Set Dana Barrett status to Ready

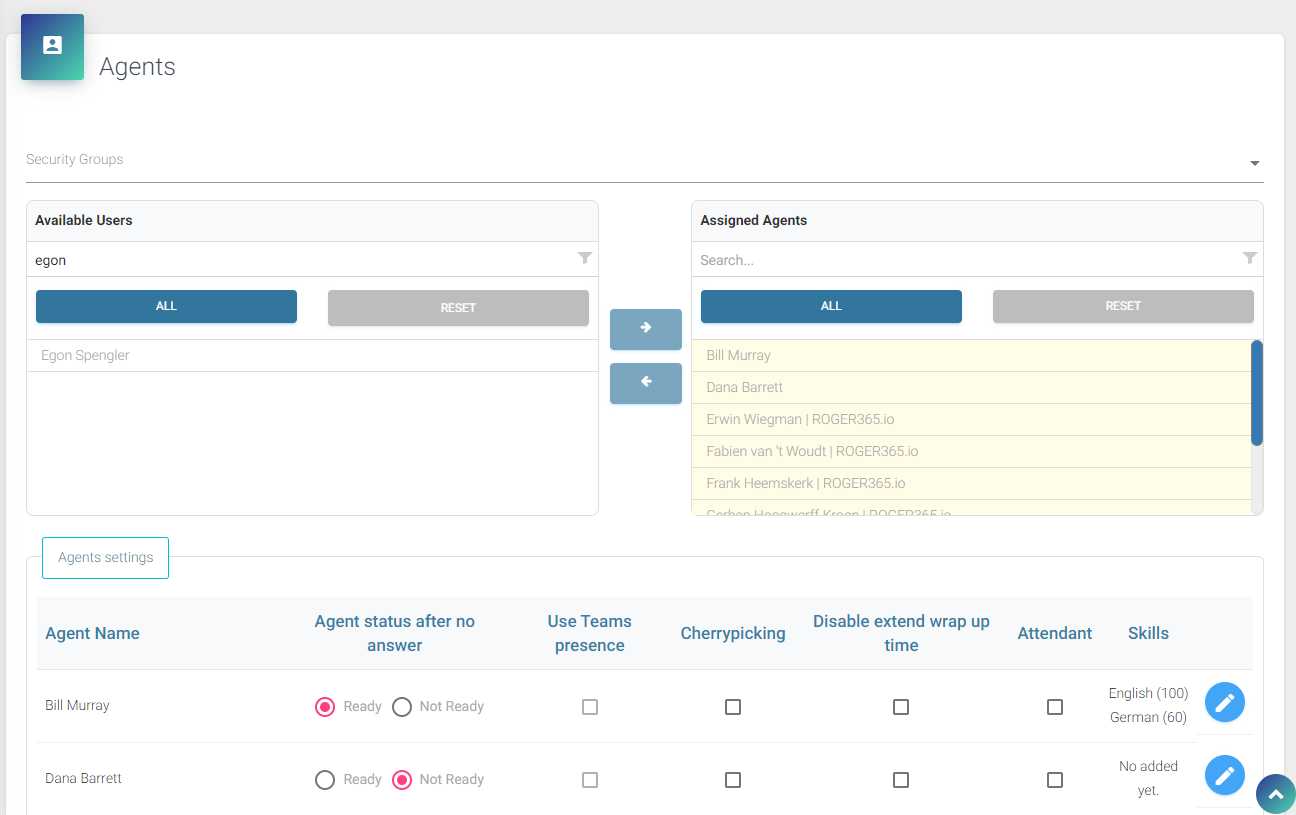point(325,780)
